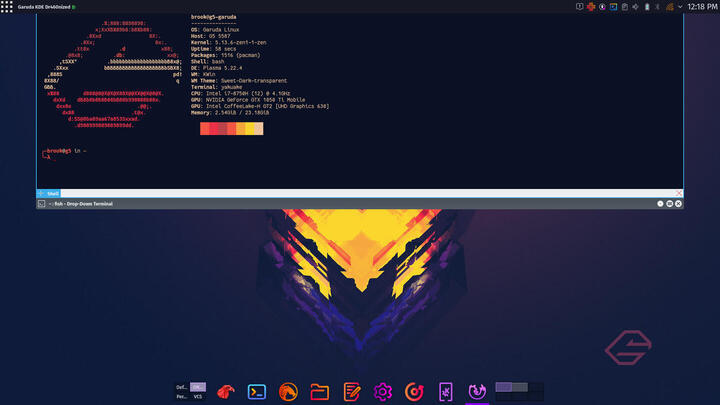Open the notifications tray icon

579,7
